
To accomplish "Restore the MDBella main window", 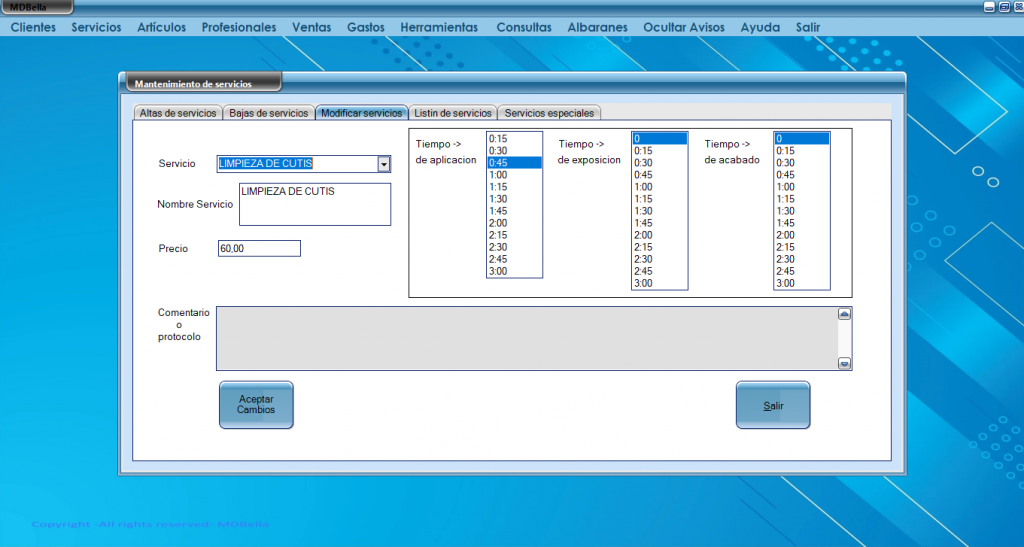I will click(1004, 7).
